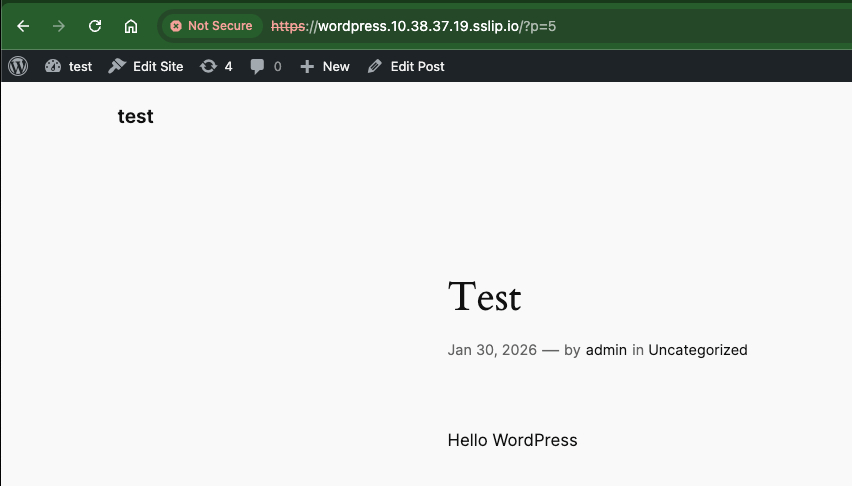Viewport: 852px width, 486px height.
Task: Click the Test post title heading
Action: coord(484,297)
